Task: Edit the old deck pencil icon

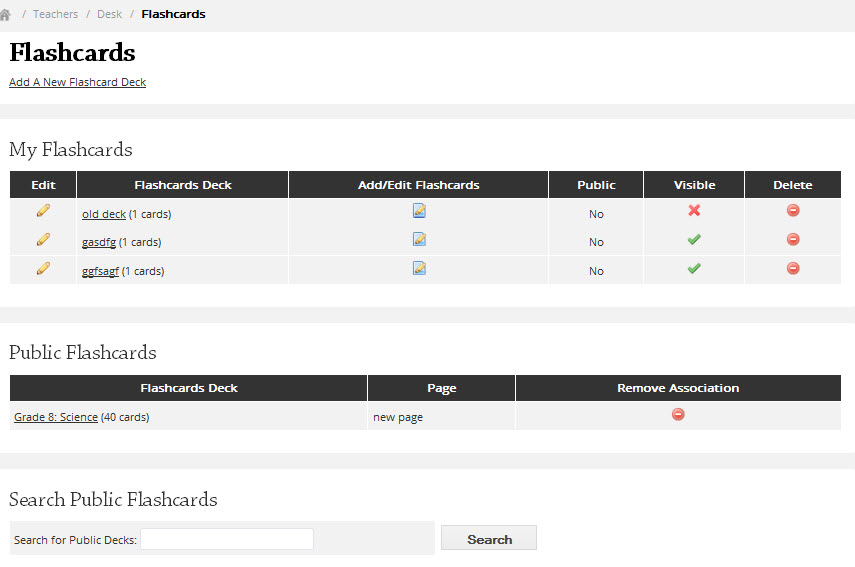Action: pyautogui.click(x=43, y=210)
